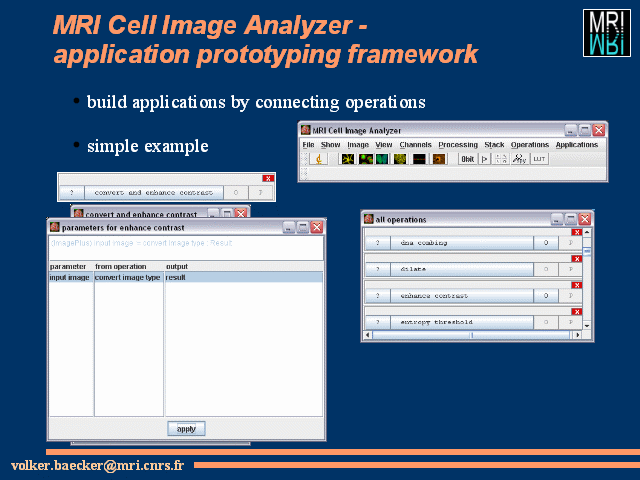Remove dna combing with its red X
The height and width of the screenshot is (480, 640).
(x=576, y=232)
